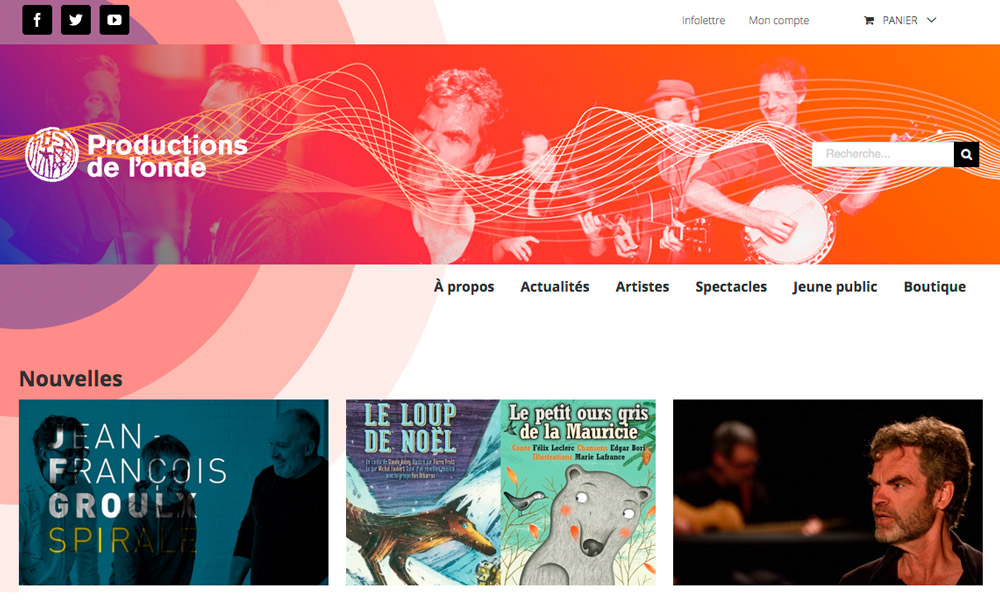The width and height of the screenshot is (1000, 600).
Task: Click the Productions de l'onde logo
Action: (x=136, y=154)
